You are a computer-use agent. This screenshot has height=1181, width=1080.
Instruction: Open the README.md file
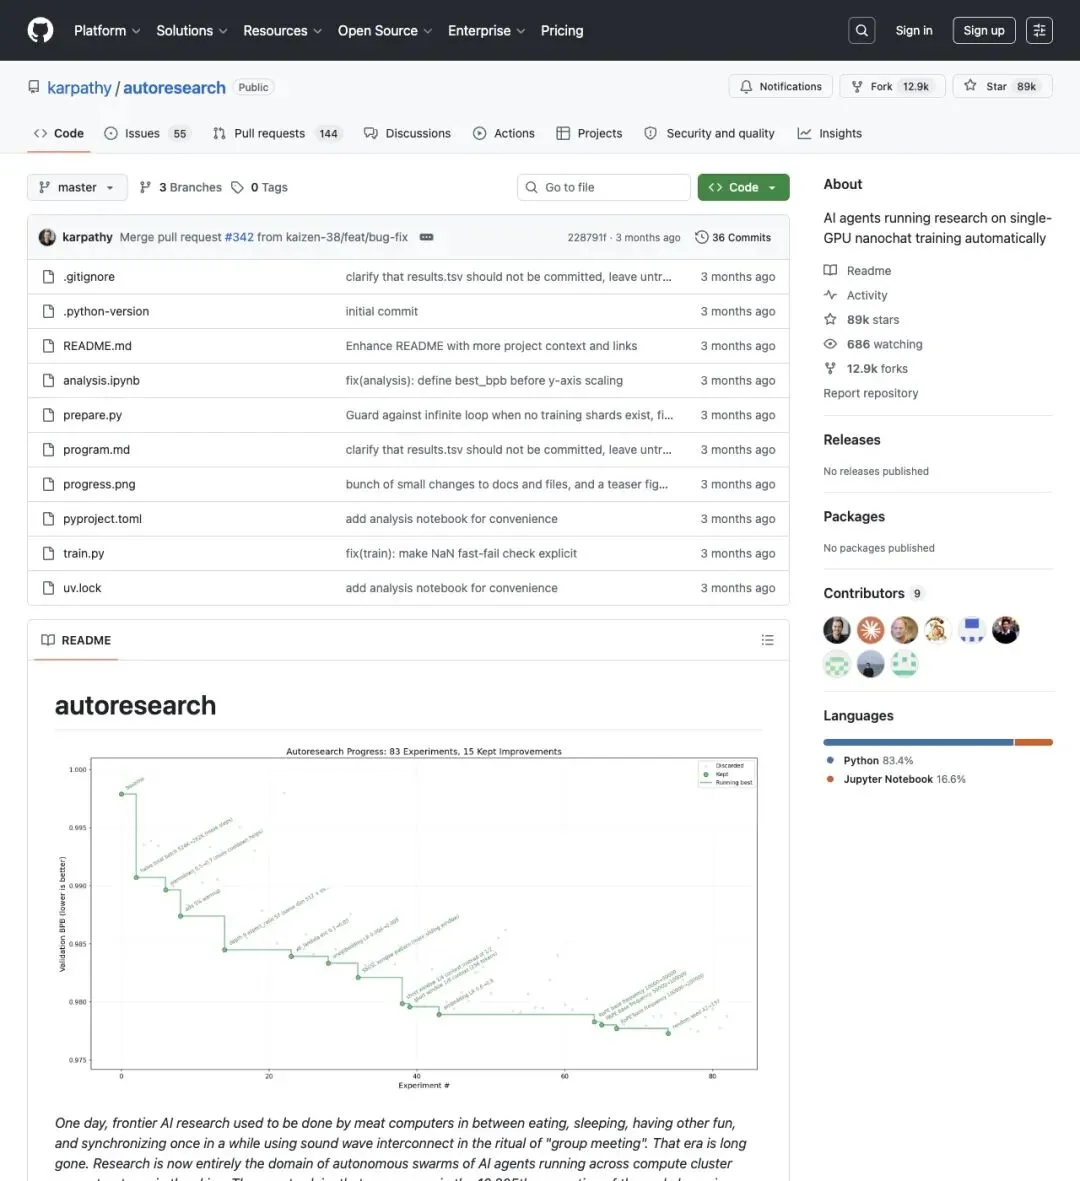pos(97,346)
